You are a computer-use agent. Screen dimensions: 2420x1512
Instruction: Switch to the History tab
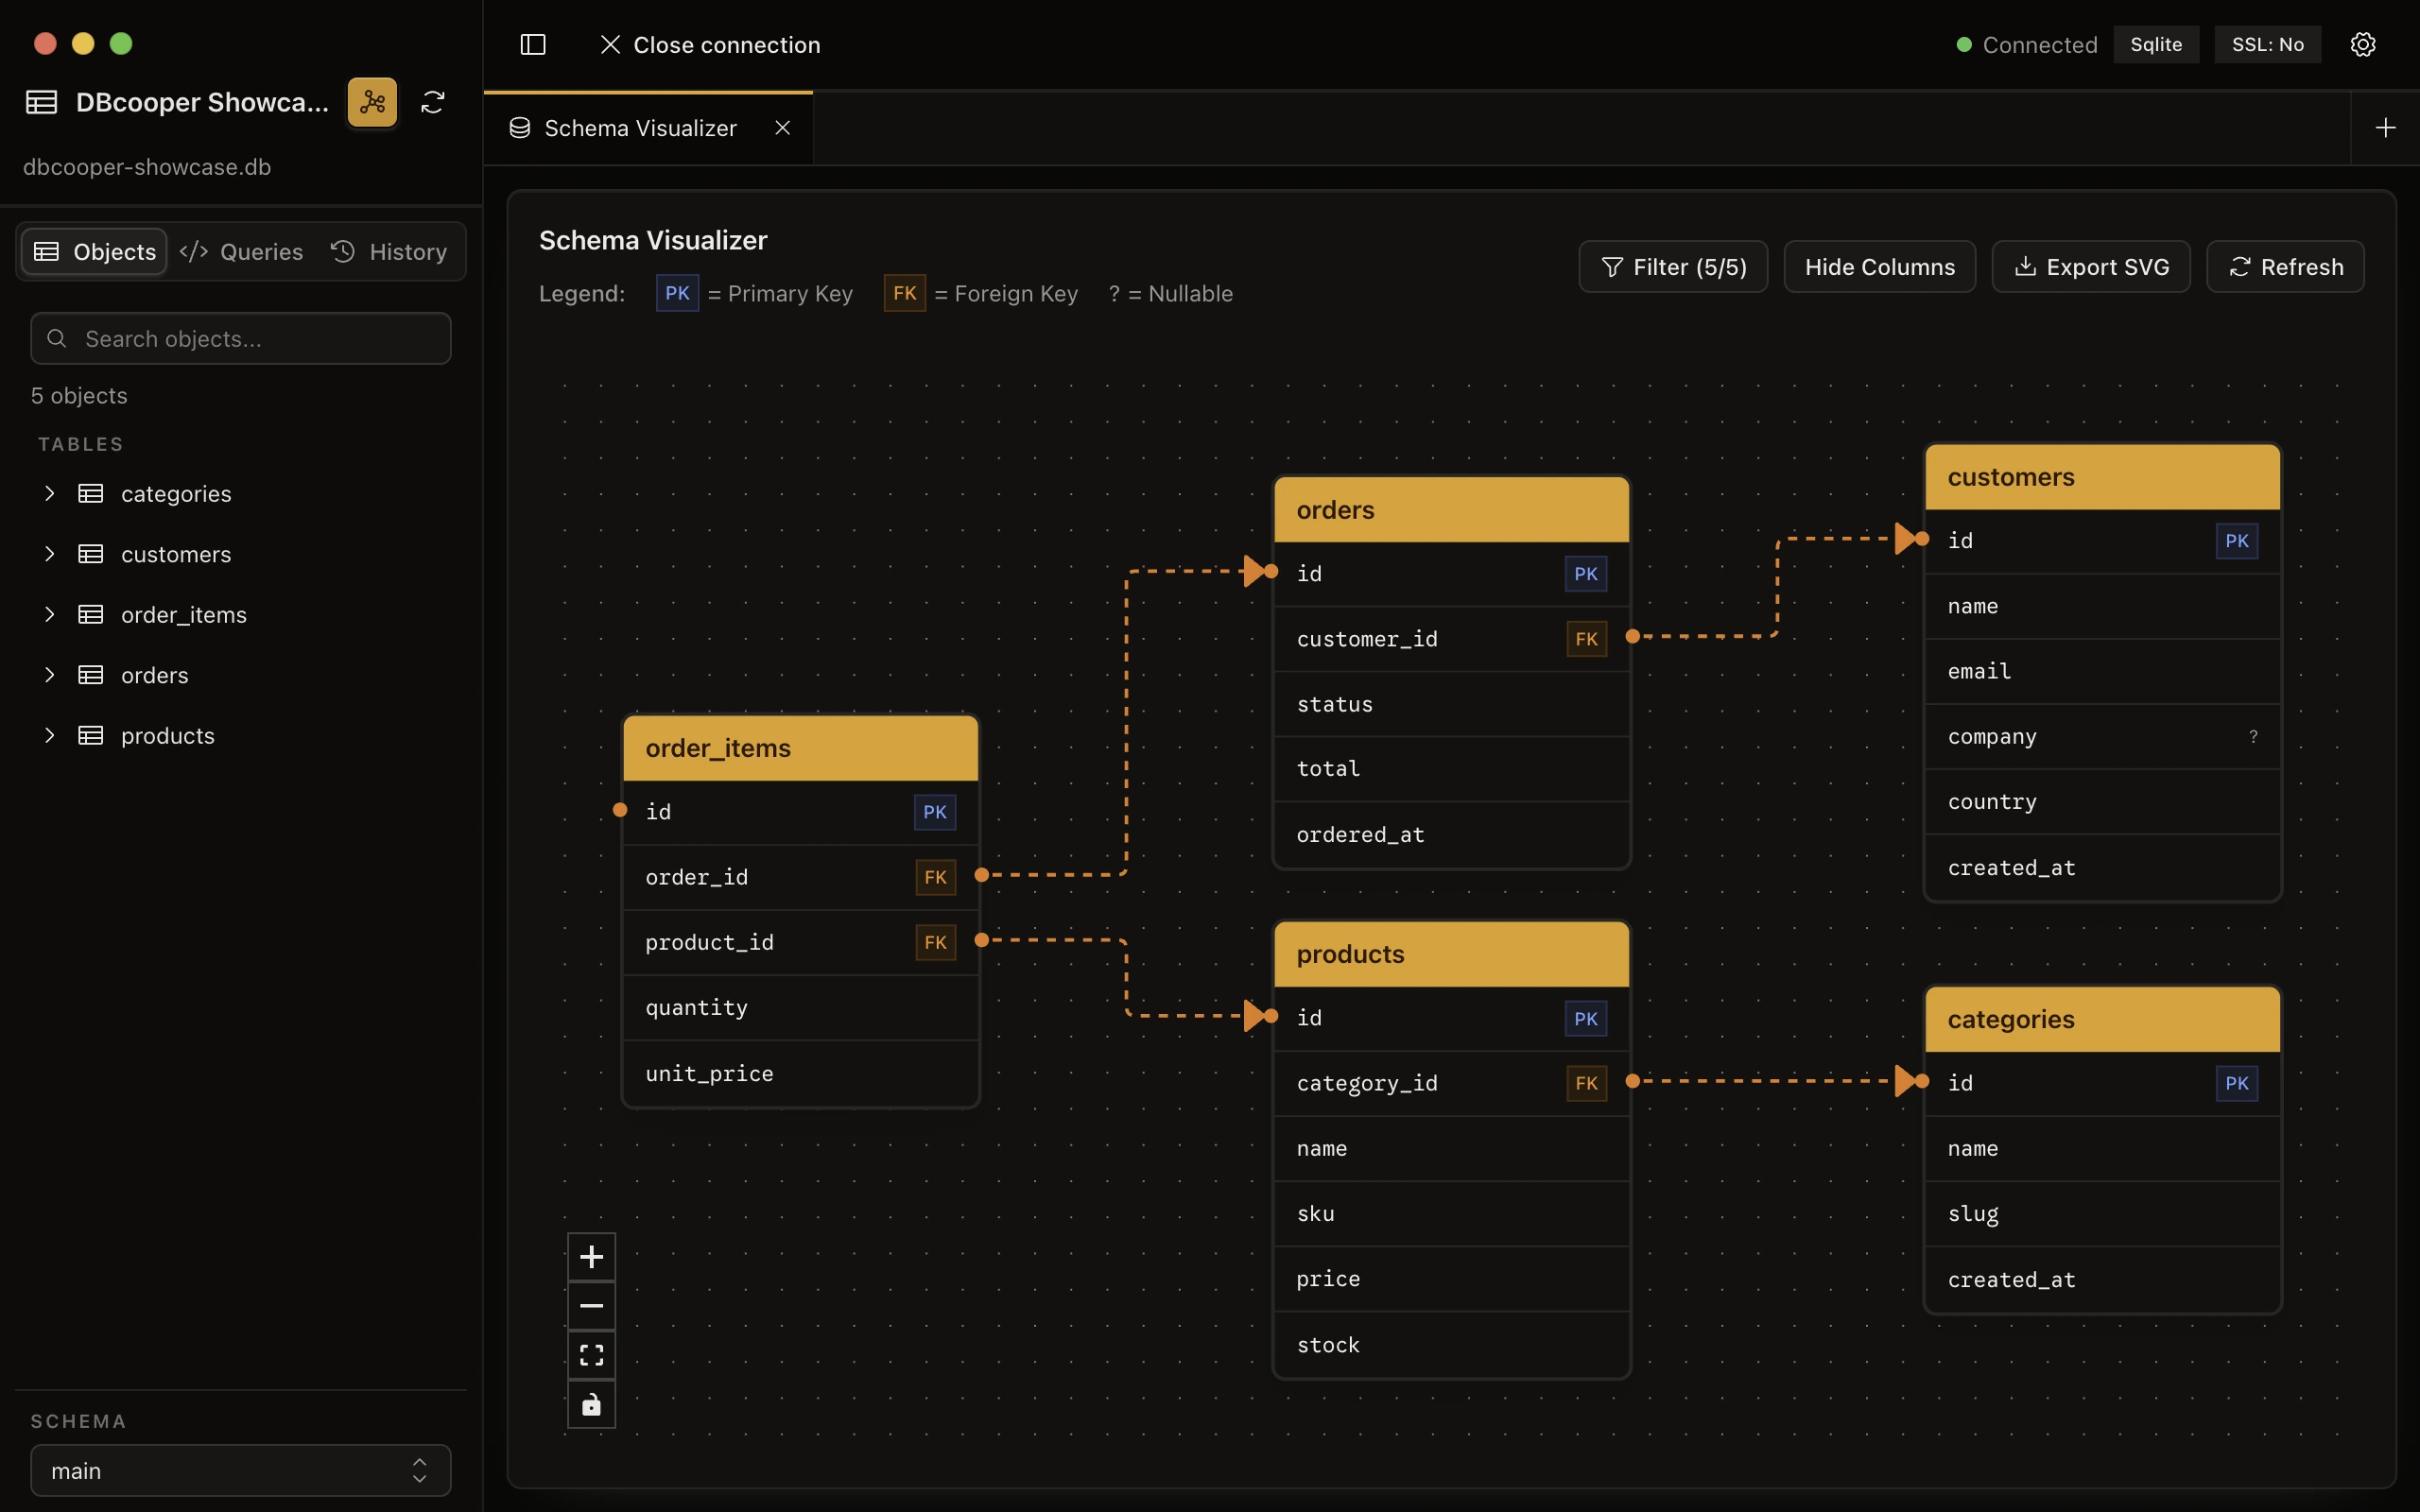(x=389, y=251)
